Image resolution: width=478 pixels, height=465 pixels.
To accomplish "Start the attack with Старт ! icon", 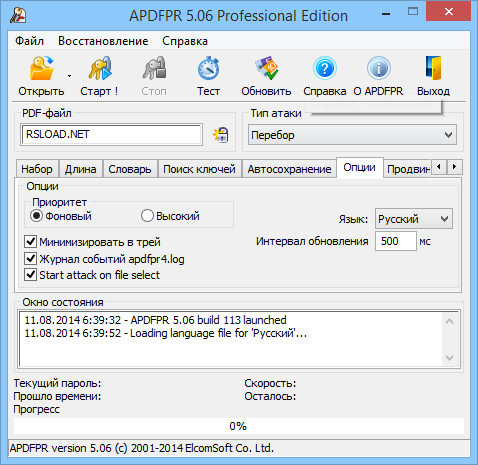I will (x=99, y=69).
